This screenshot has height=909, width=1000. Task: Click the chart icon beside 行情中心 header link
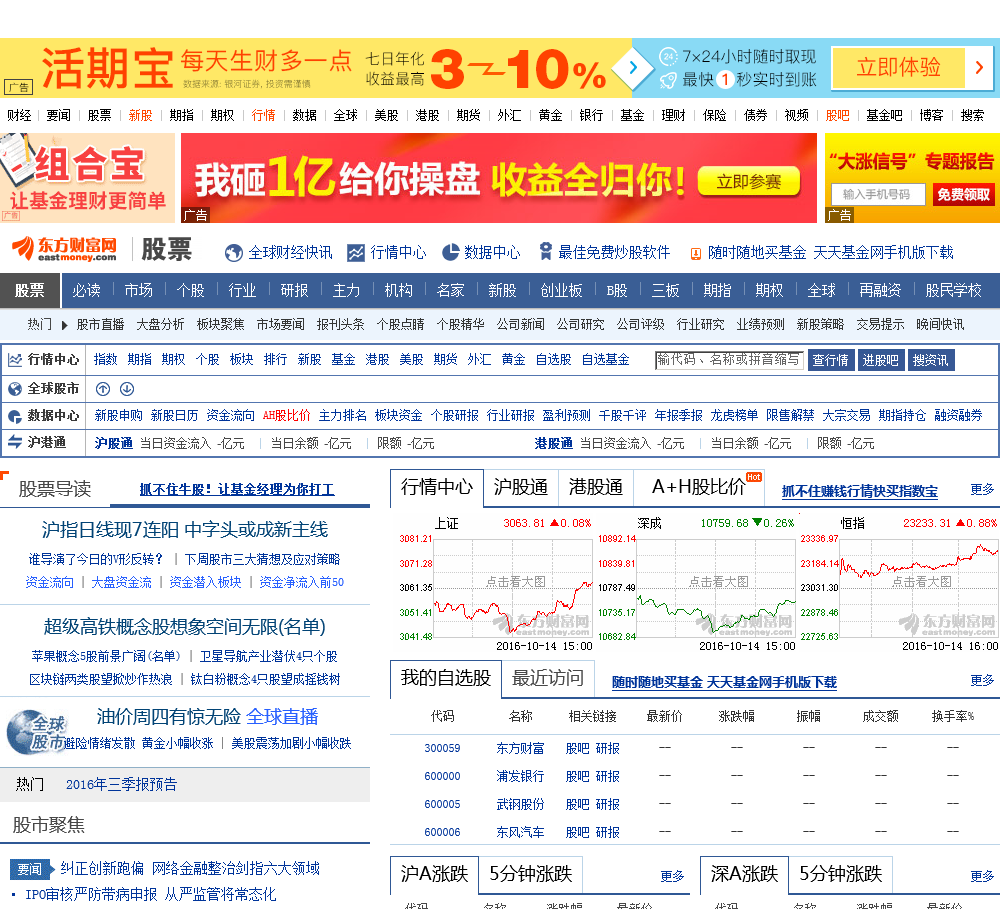(x=356, y=253)
